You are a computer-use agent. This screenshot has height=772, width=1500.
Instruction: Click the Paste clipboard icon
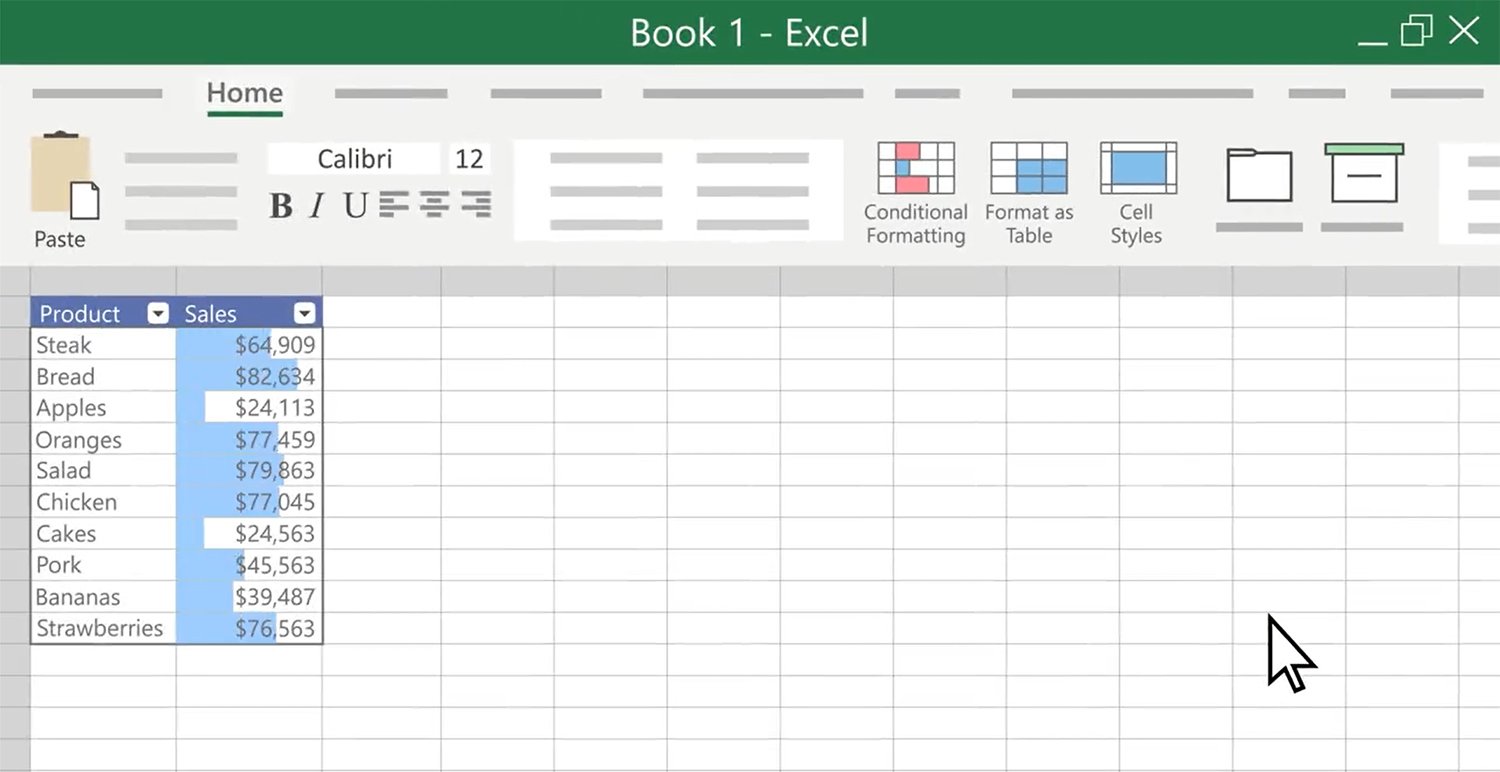[x=65, y=176]
